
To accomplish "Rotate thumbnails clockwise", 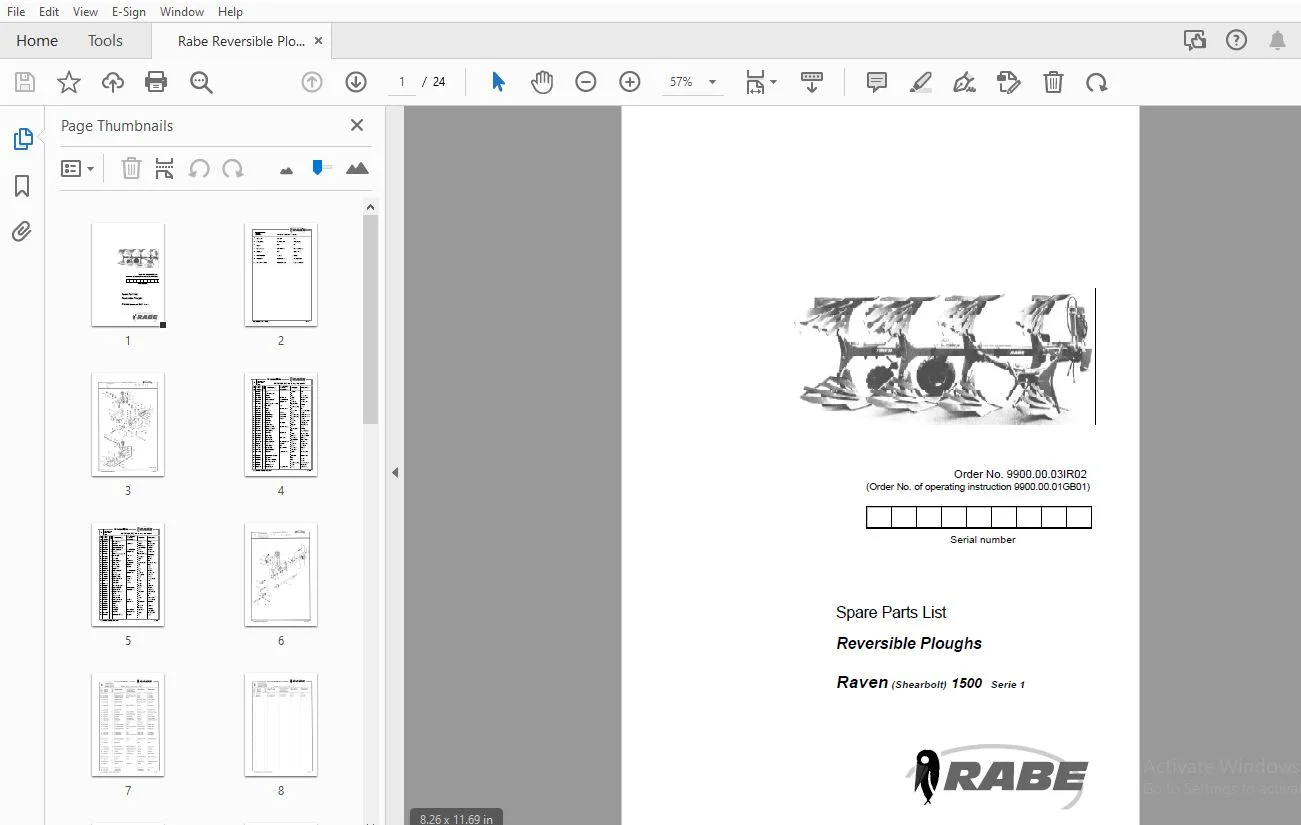I will coord(233,168).
